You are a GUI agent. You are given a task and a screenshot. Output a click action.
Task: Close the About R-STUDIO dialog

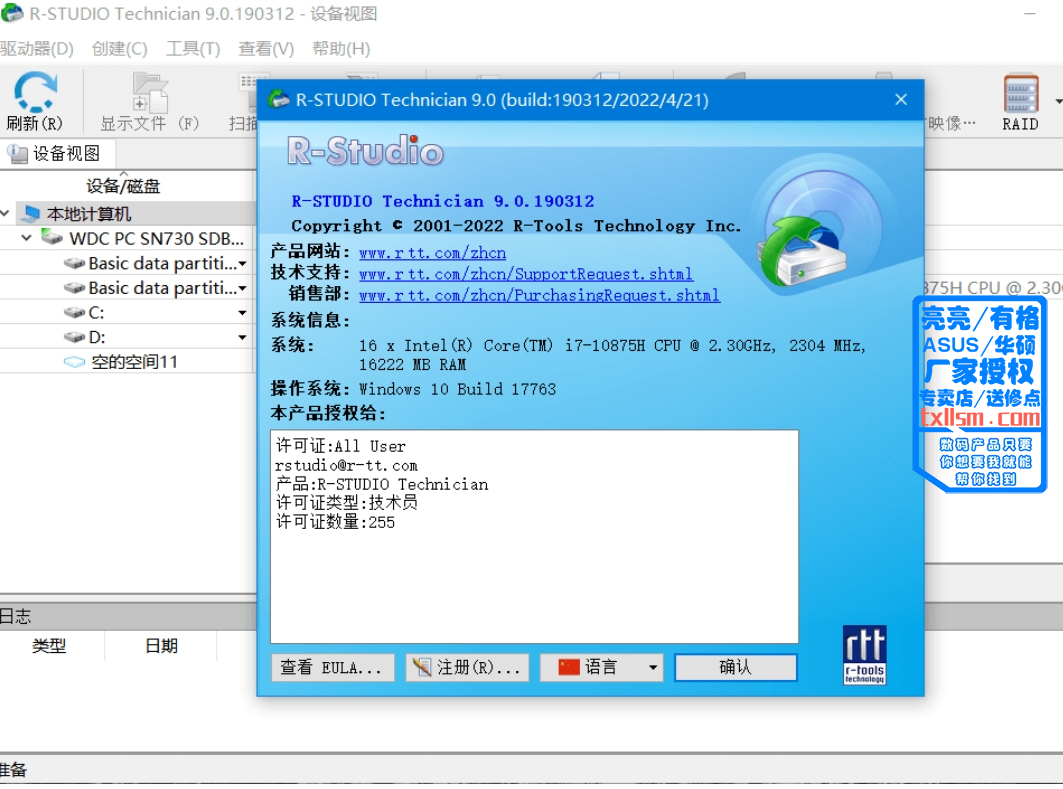[901, 100]
